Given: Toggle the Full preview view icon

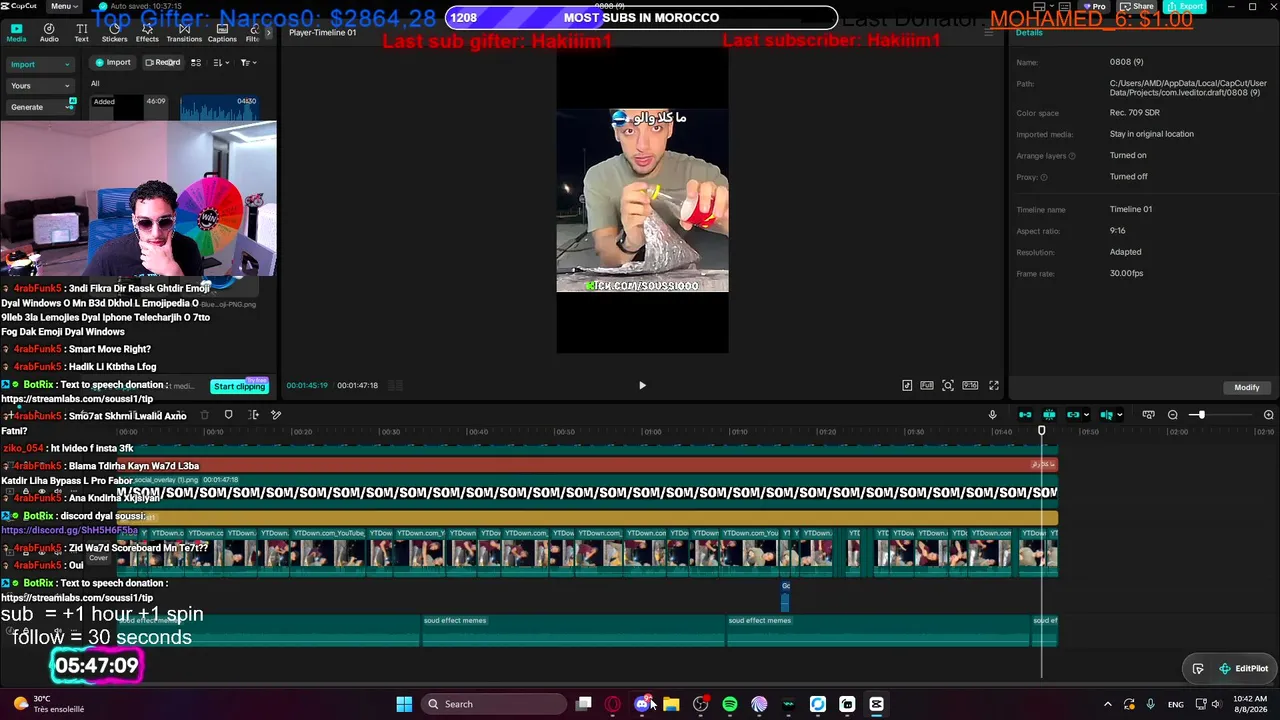Looking at the screenshot, I should click(927, 385).
